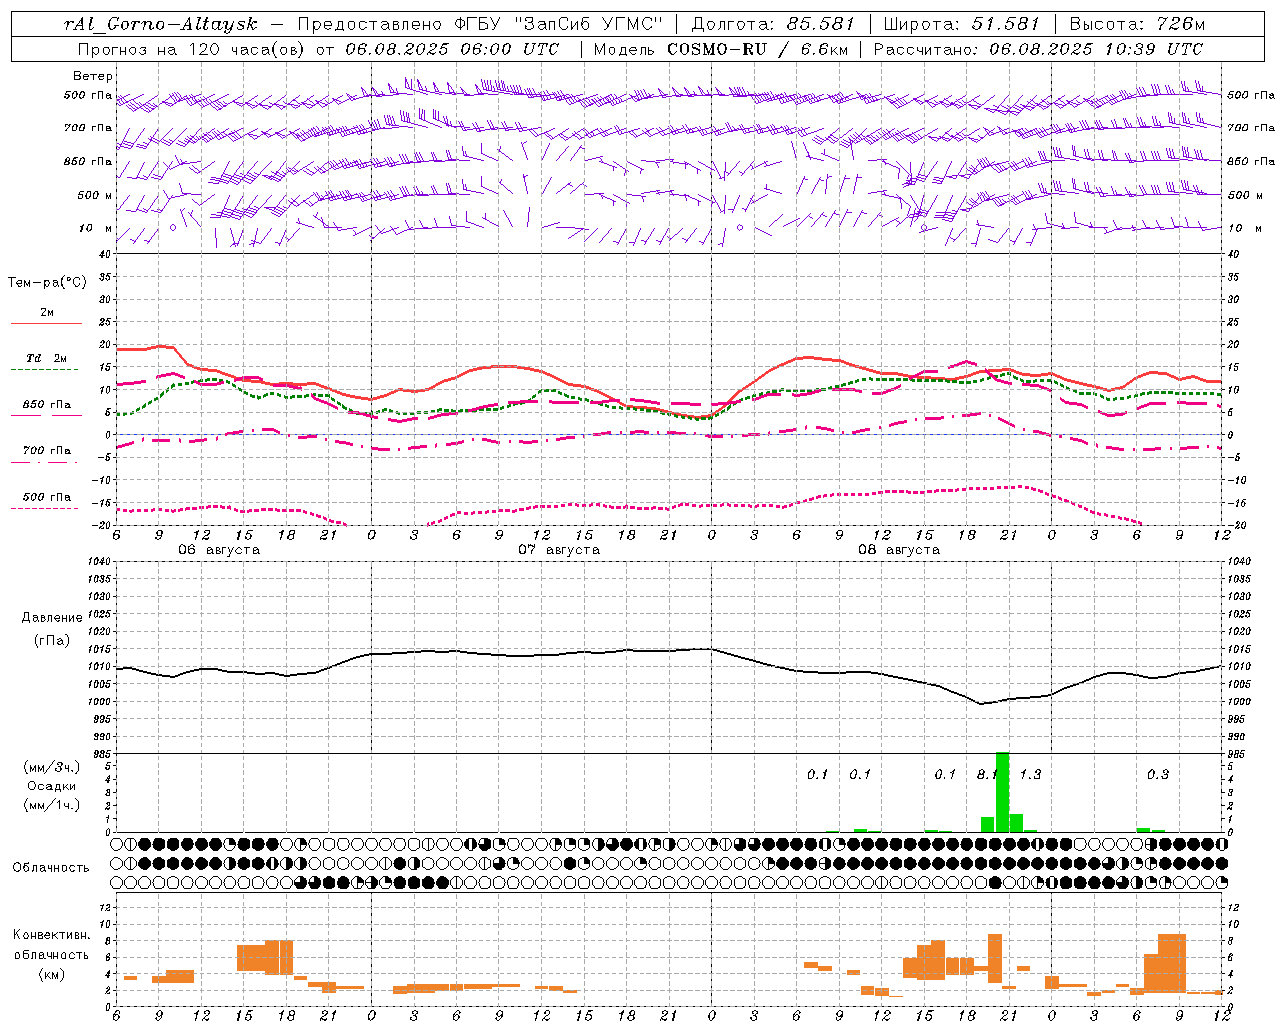The width and height of the screenshot is (1280, 1024).
Task: Select the (км) unit under convective cloudiness
Action: click(51, 974)
